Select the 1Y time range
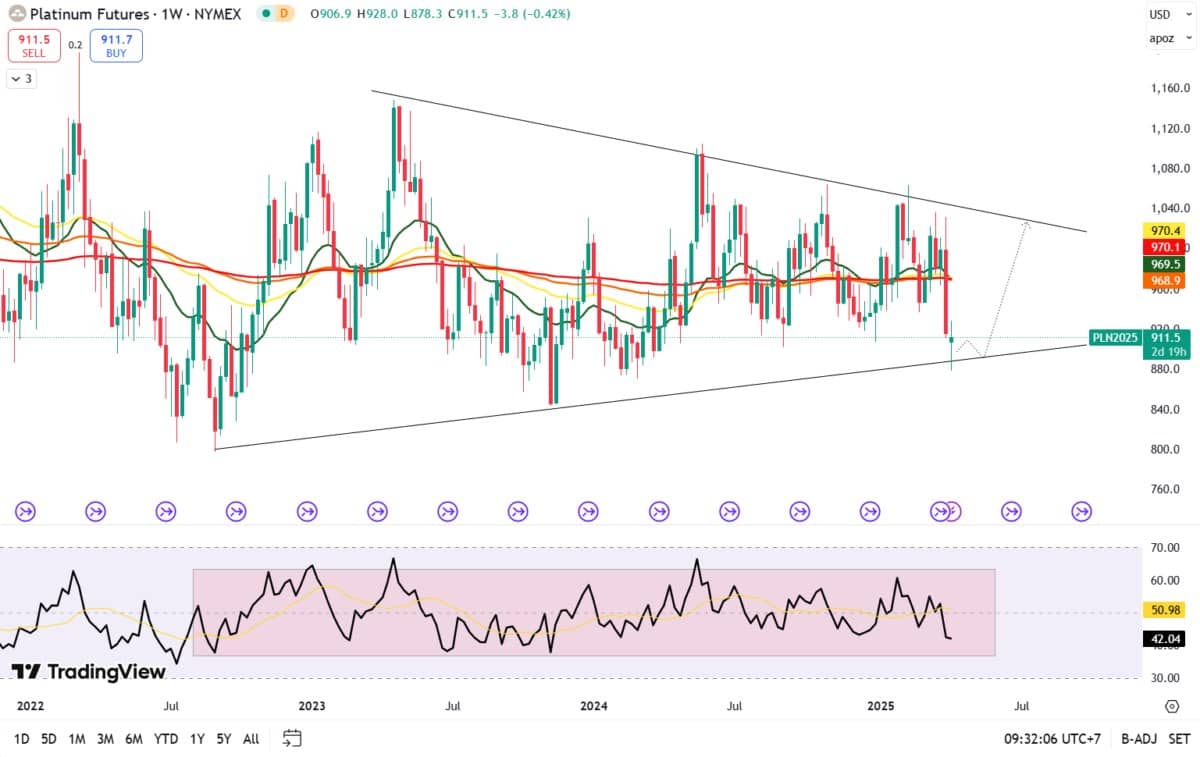 click(x=197, y=739)
